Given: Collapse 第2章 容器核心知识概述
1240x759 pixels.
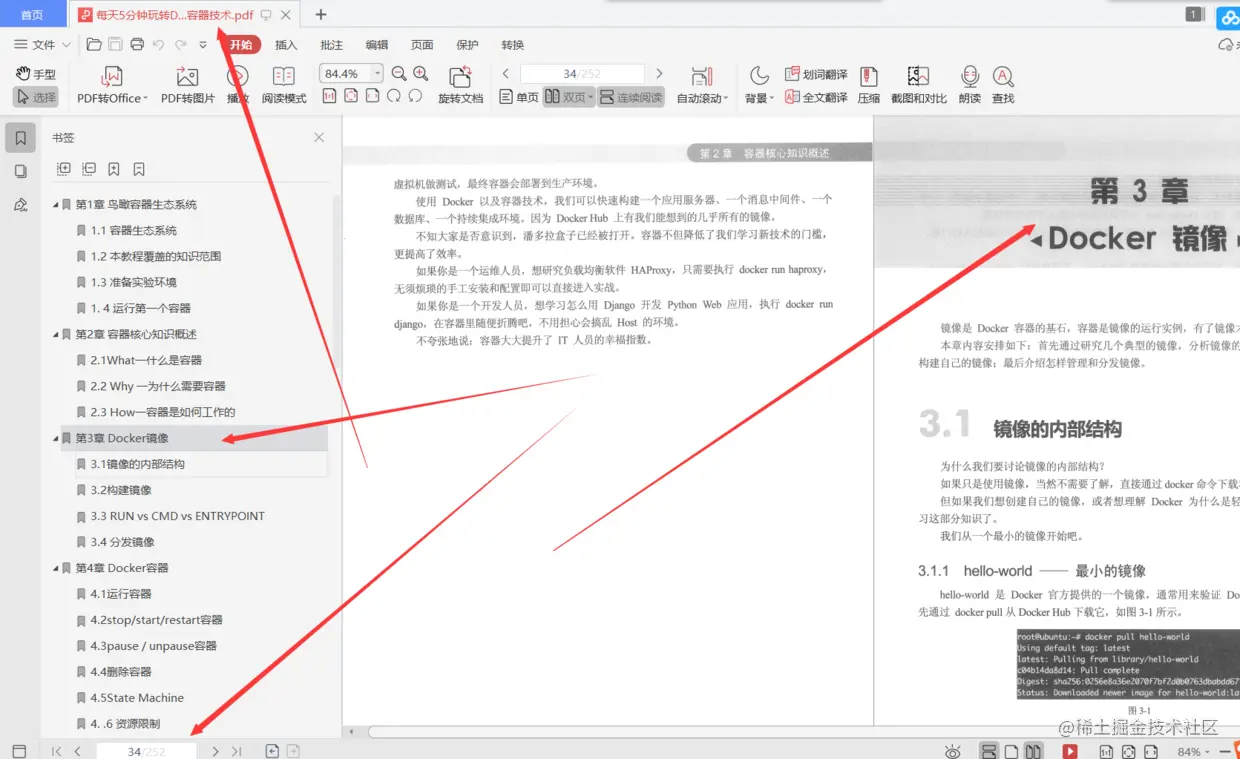Looking at the screenshot, I should coord(56,334).
